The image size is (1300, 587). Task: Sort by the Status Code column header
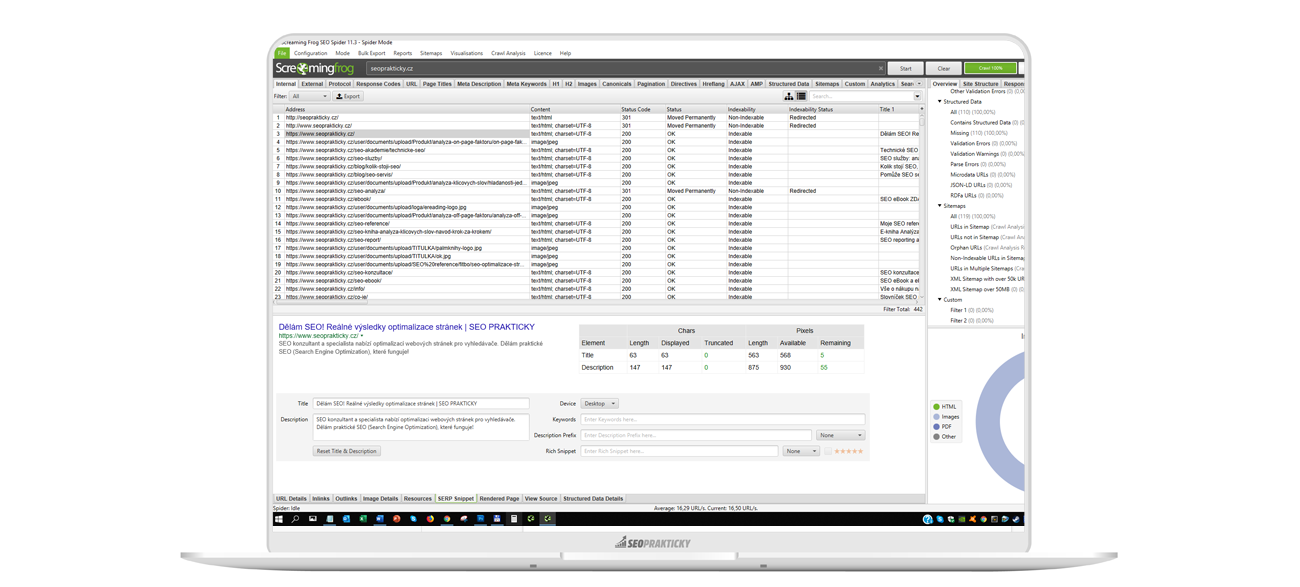click(641, 109)
